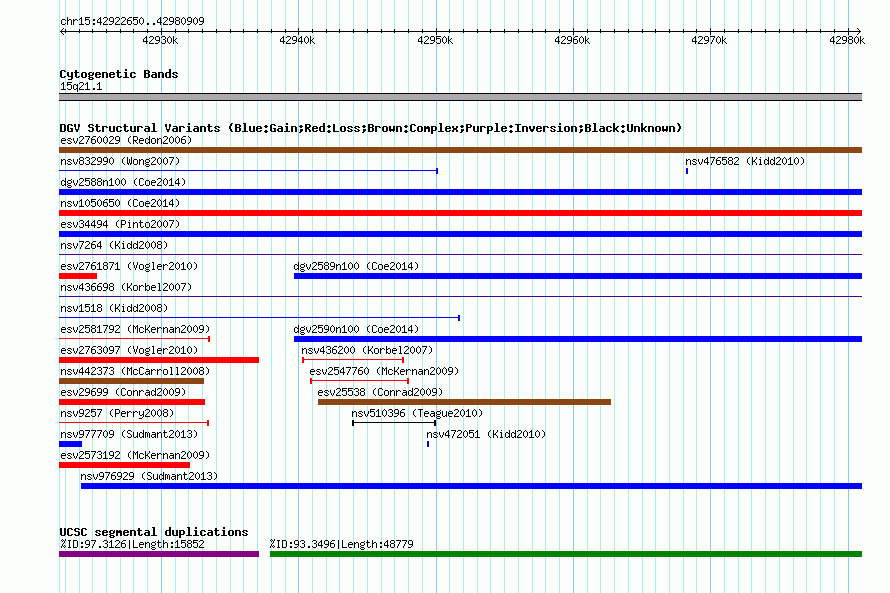Image resolution: width=890 pixels, height=593 pixels.
Task: Click the 42950k ruler tick label
Action: 435,40
